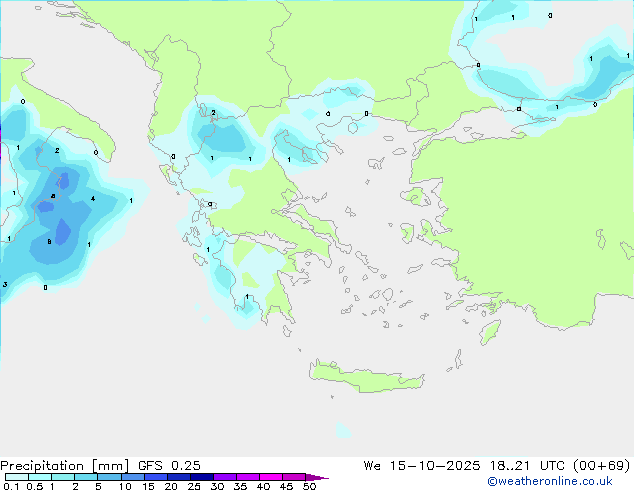Click the '10' legend scale label
The image size is (634, 490).
125,486
